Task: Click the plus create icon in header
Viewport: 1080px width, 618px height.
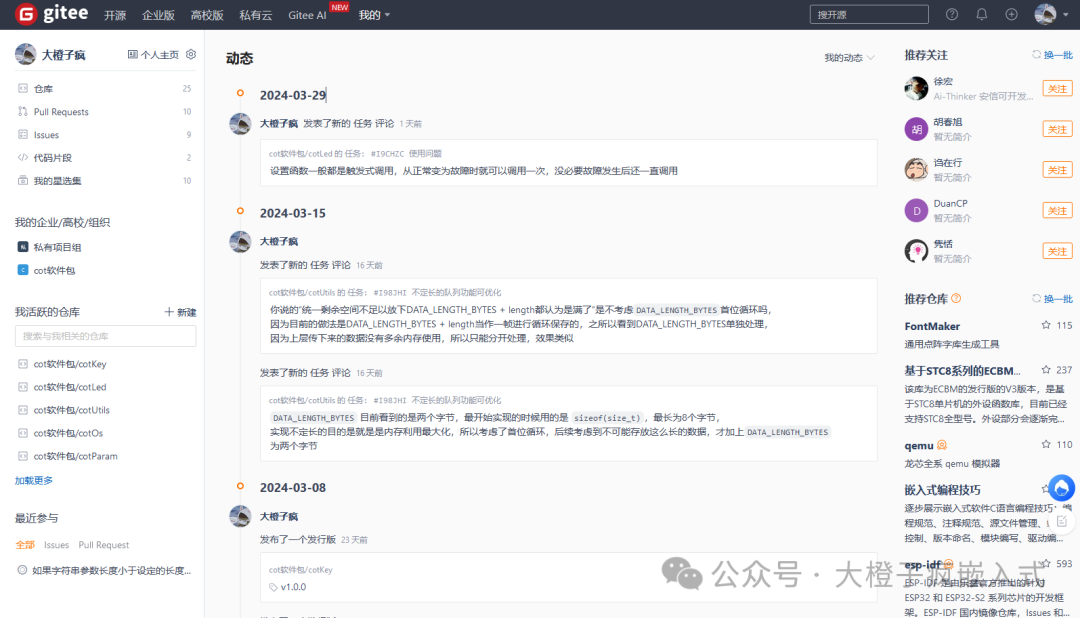Action: [1011, 14]
